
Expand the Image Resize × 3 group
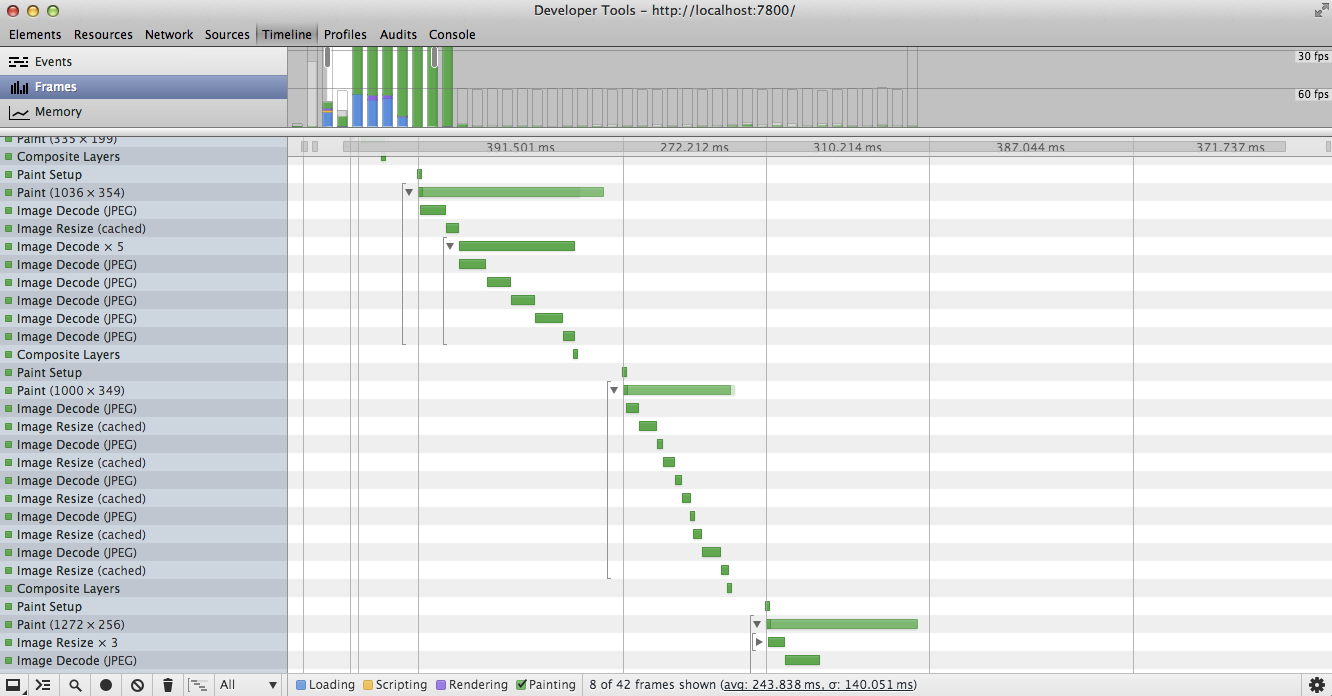click(x=759, y=642)
